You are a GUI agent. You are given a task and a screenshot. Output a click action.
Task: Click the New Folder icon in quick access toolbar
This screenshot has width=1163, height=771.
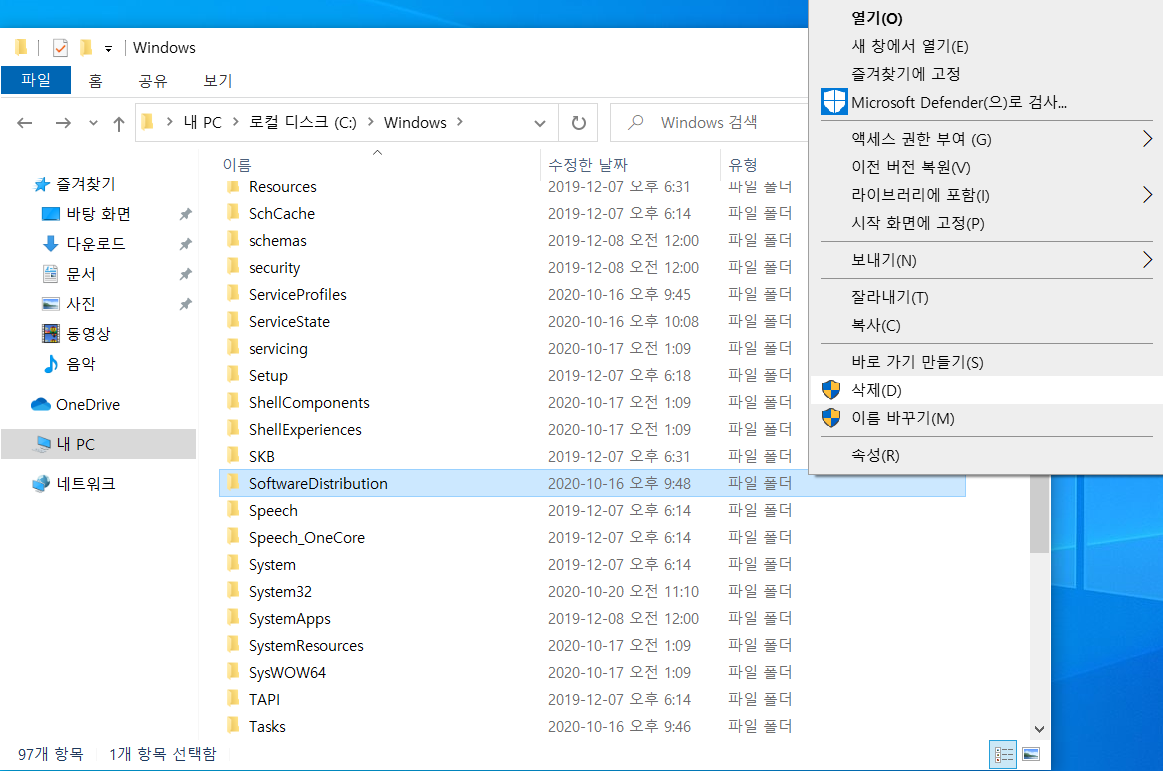click(x=86, y=47)
